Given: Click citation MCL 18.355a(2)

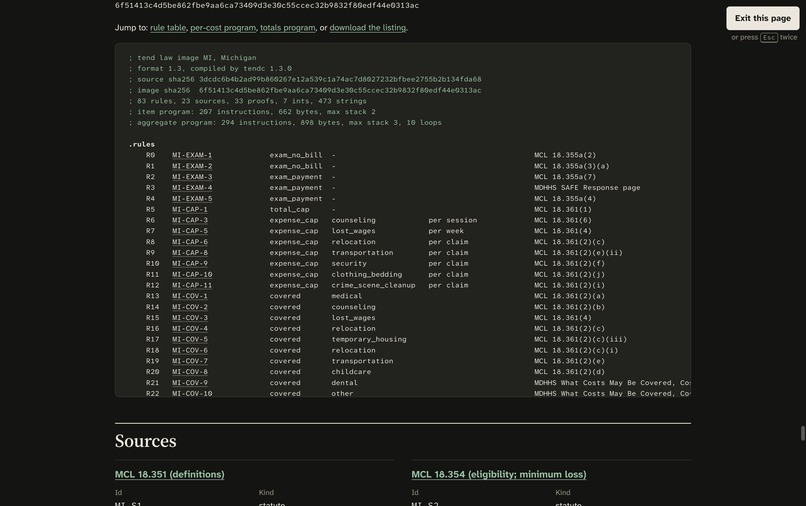Looking at the screenshot, I should pyautogui.click(x=565, y=155).
